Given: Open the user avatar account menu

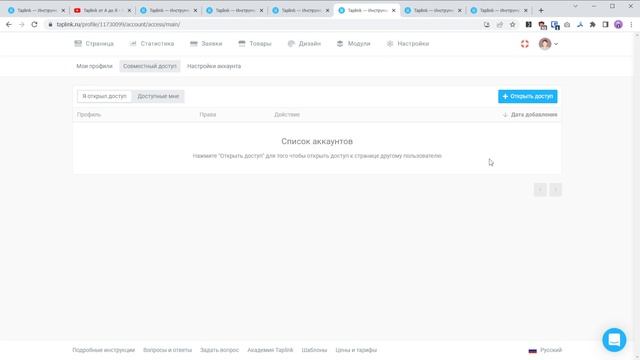Looking at the screenshot, I should pos(548,44).
